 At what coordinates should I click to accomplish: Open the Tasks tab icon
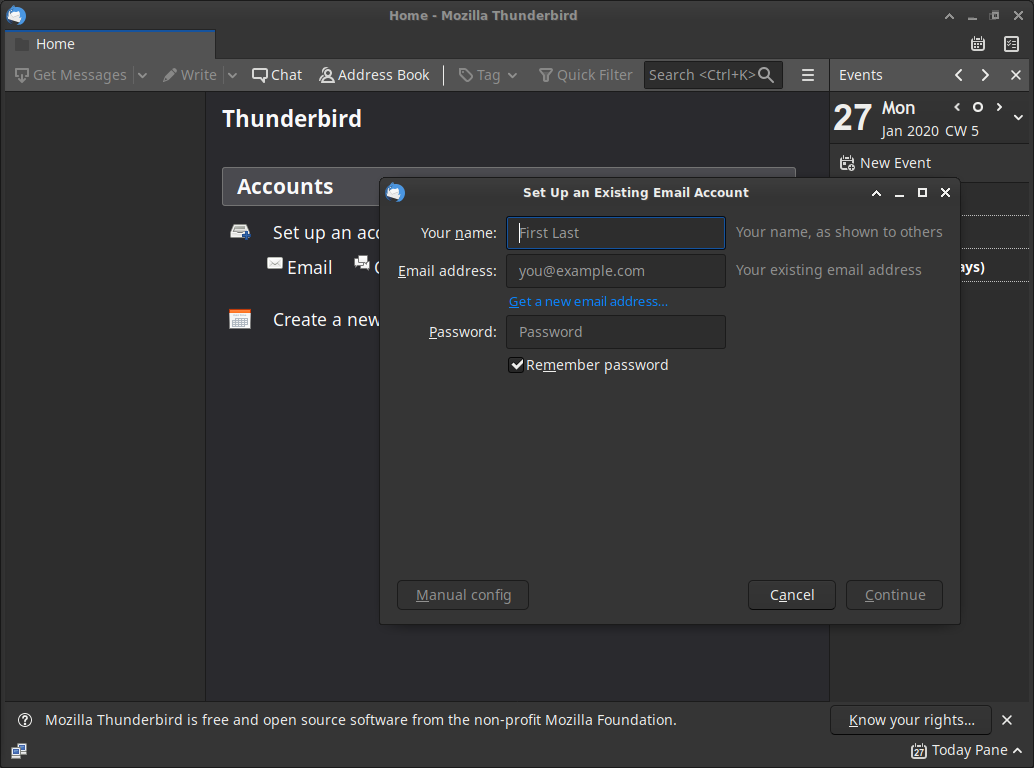point(1011,43)
